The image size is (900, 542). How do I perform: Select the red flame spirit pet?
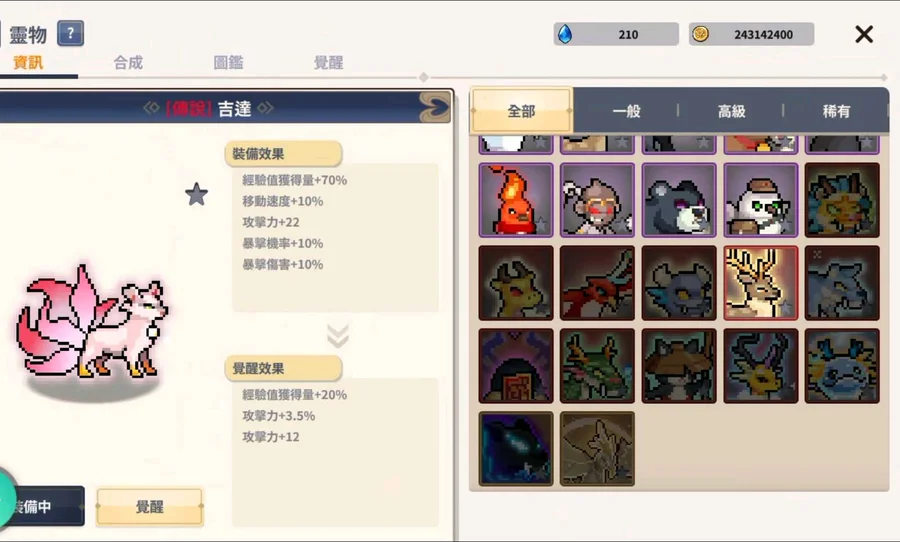(x=516, y=200)
